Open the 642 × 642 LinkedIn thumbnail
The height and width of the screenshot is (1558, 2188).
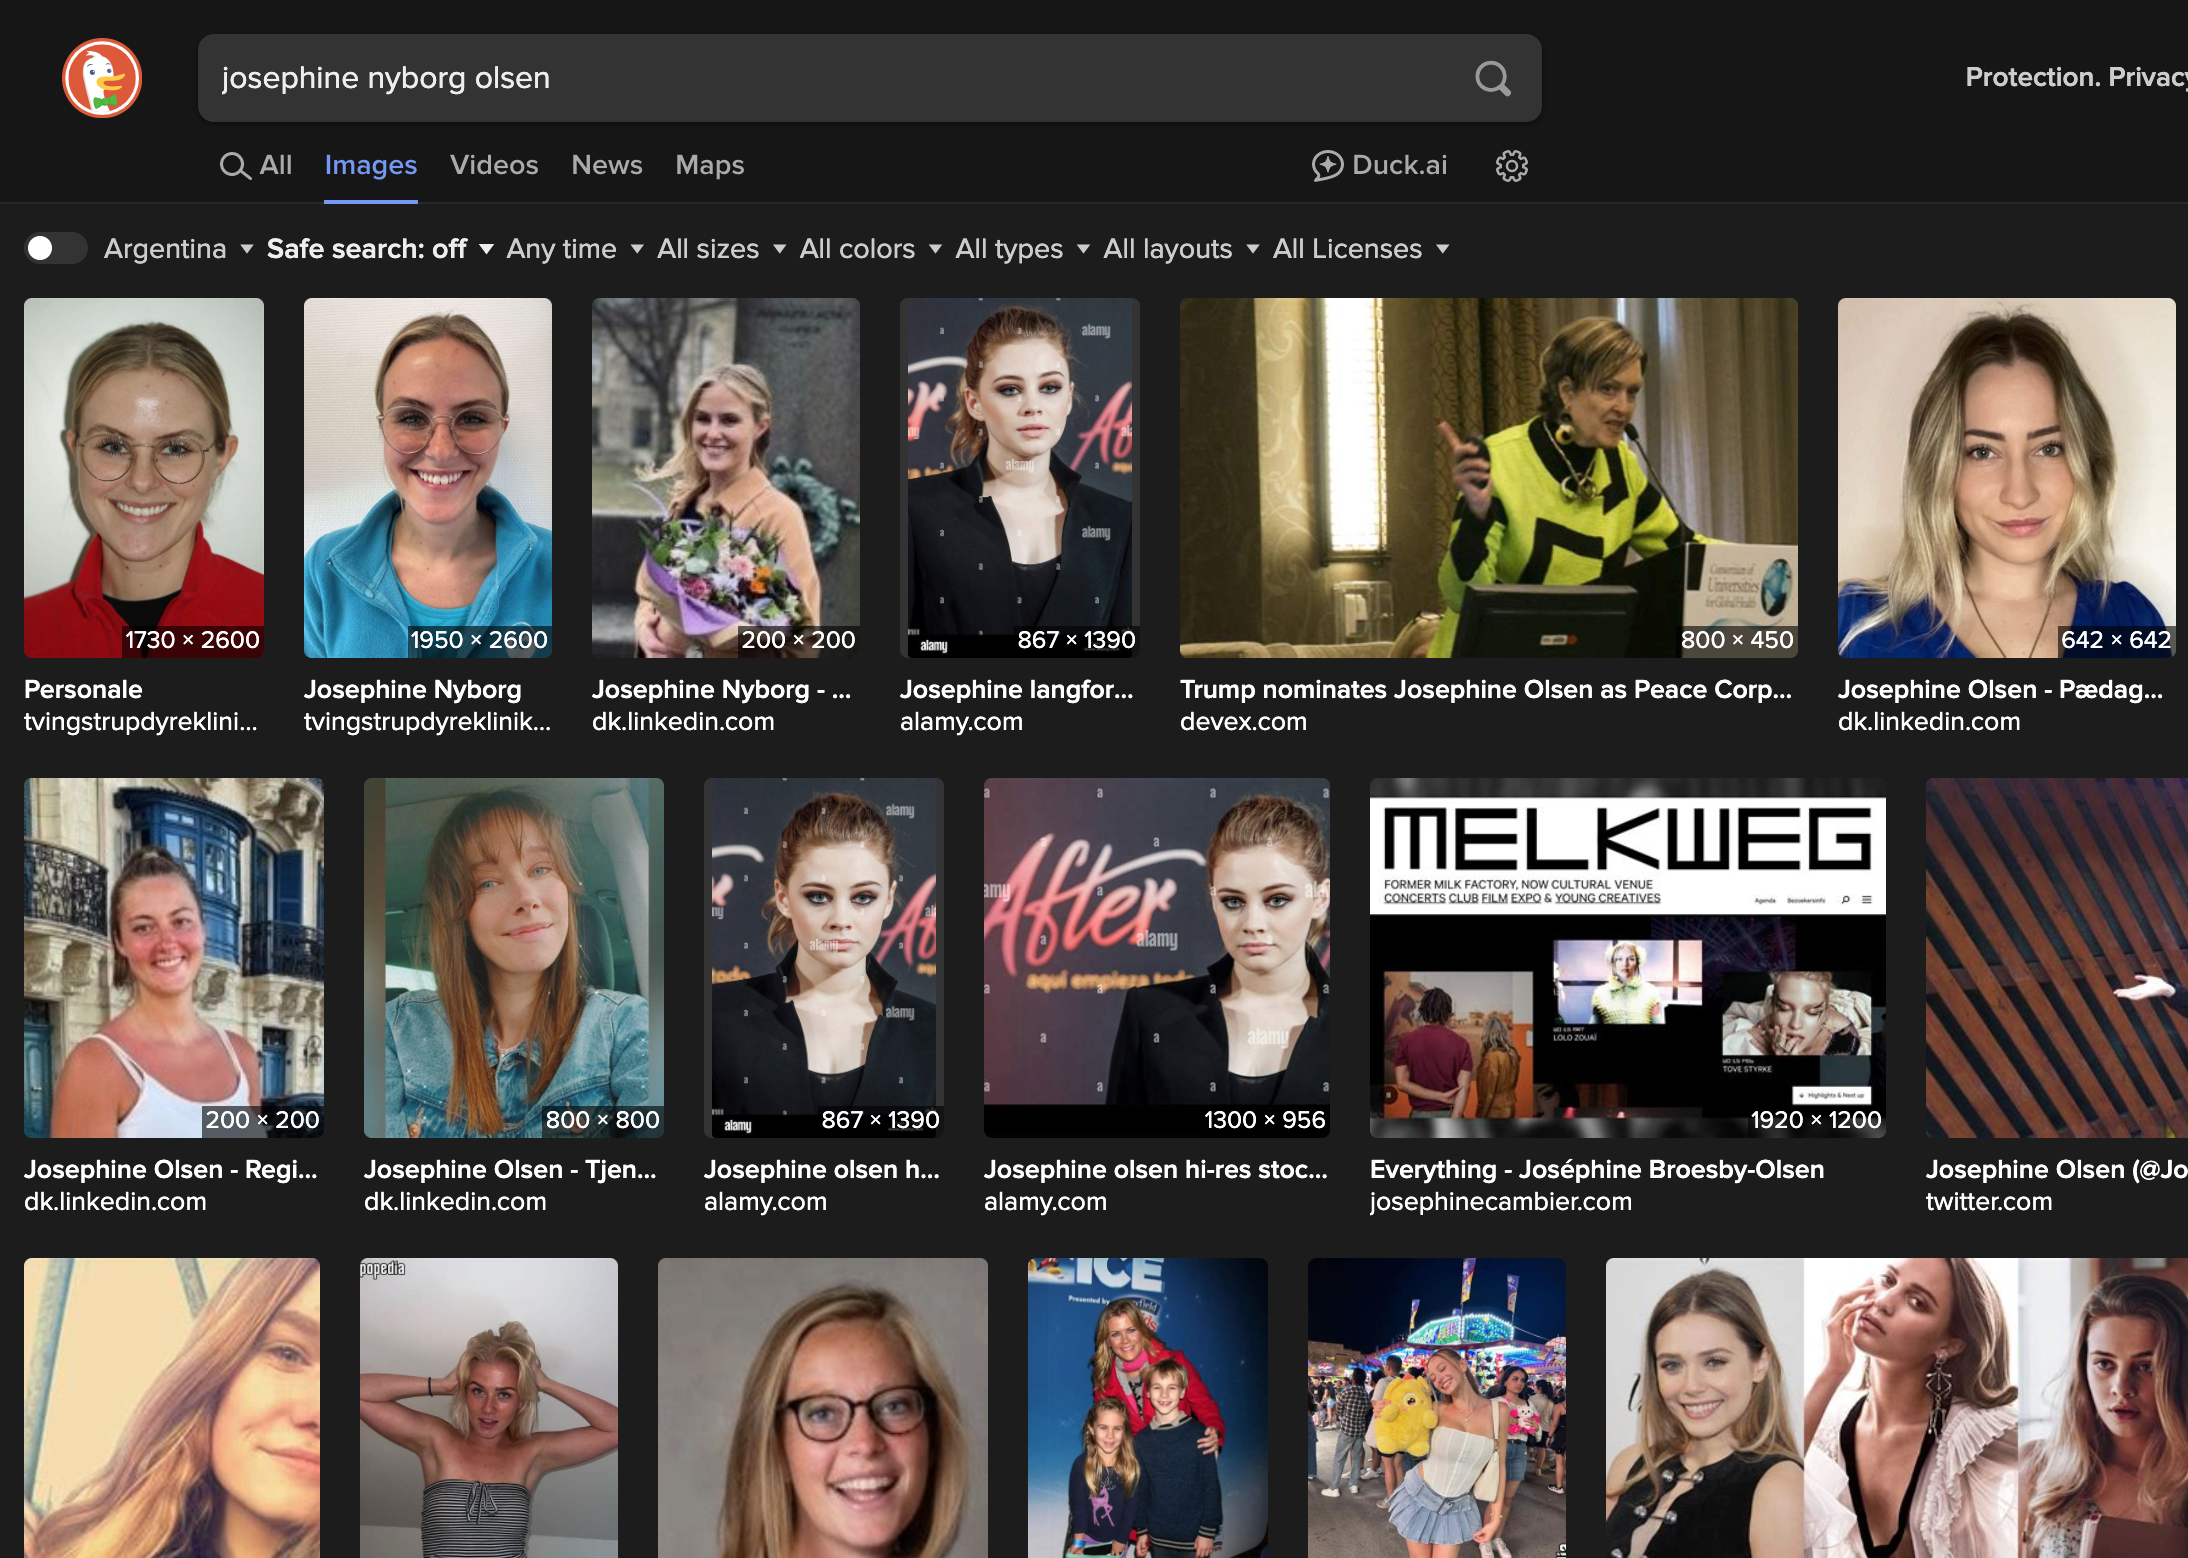tap(2007, 478)
